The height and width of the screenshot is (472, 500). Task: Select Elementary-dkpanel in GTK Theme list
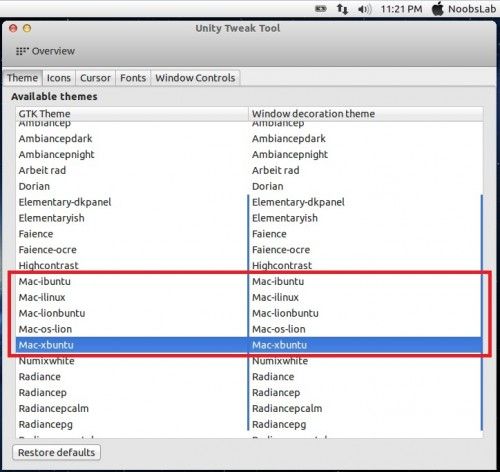click(x=132, y=202)
